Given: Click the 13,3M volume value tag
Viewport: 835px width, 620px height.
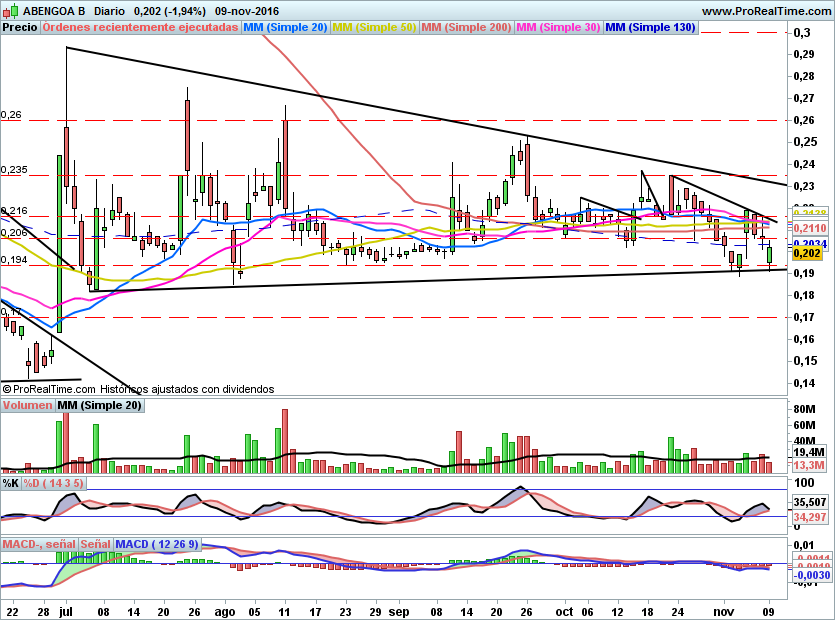Looking at the screenshot, I should click(809, 466).
